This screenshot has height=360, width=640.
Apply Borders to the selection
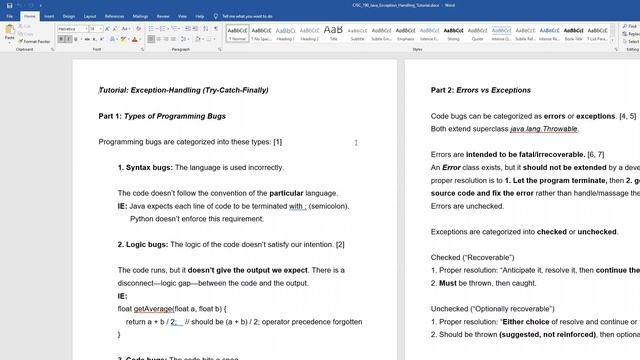point(208,39)
